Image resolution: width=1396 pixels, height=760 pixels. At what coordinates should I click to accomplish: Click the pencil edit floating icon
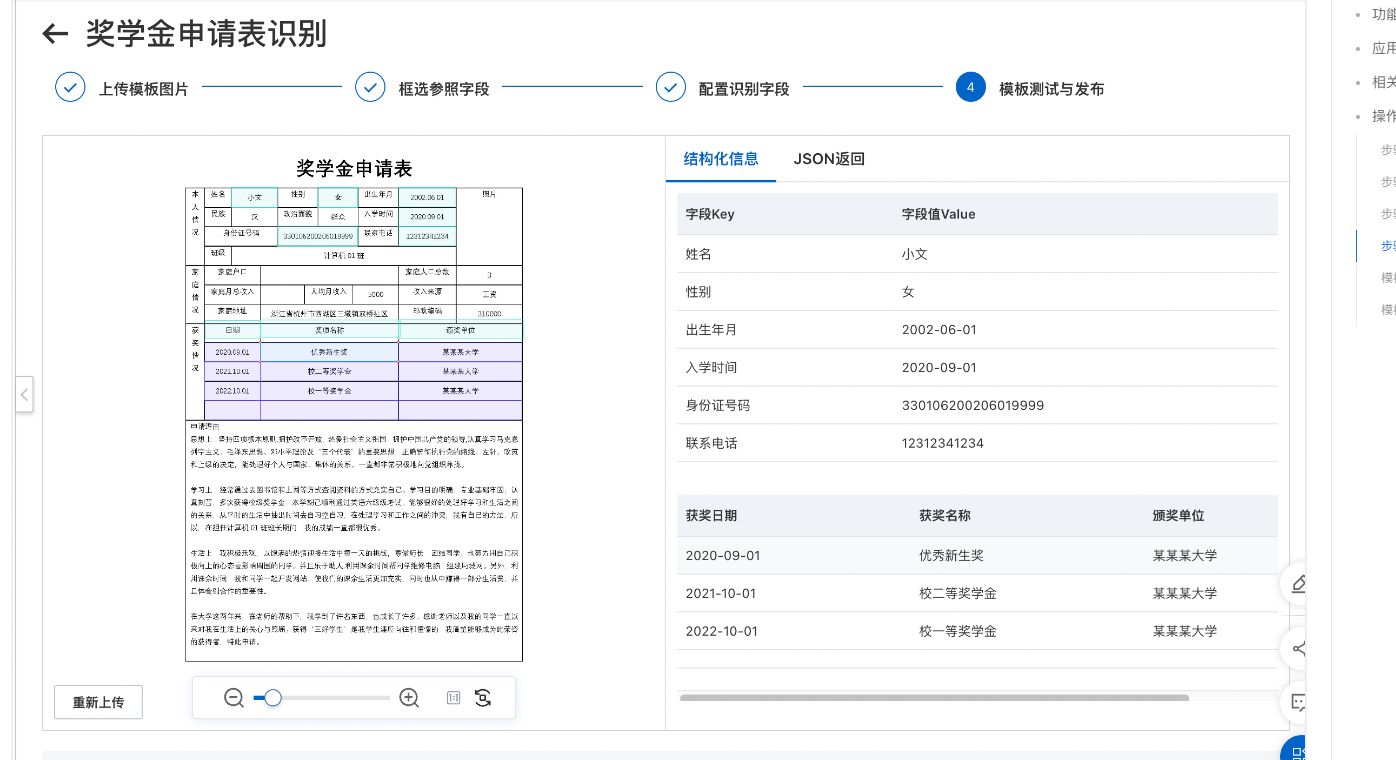(1298, 584)
